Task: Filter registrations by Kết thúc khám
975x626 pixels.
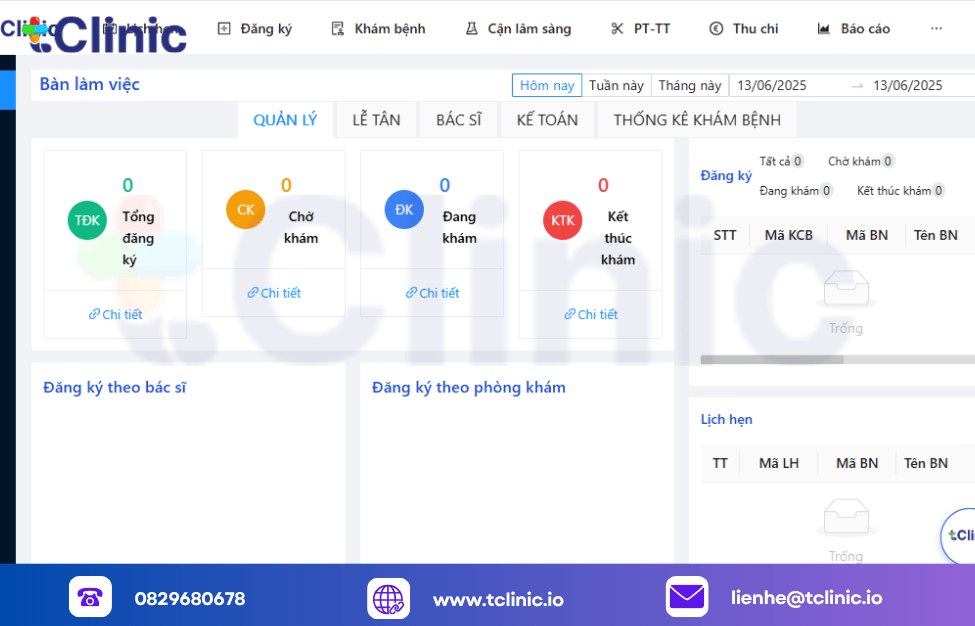Action: tap(900, 191)
